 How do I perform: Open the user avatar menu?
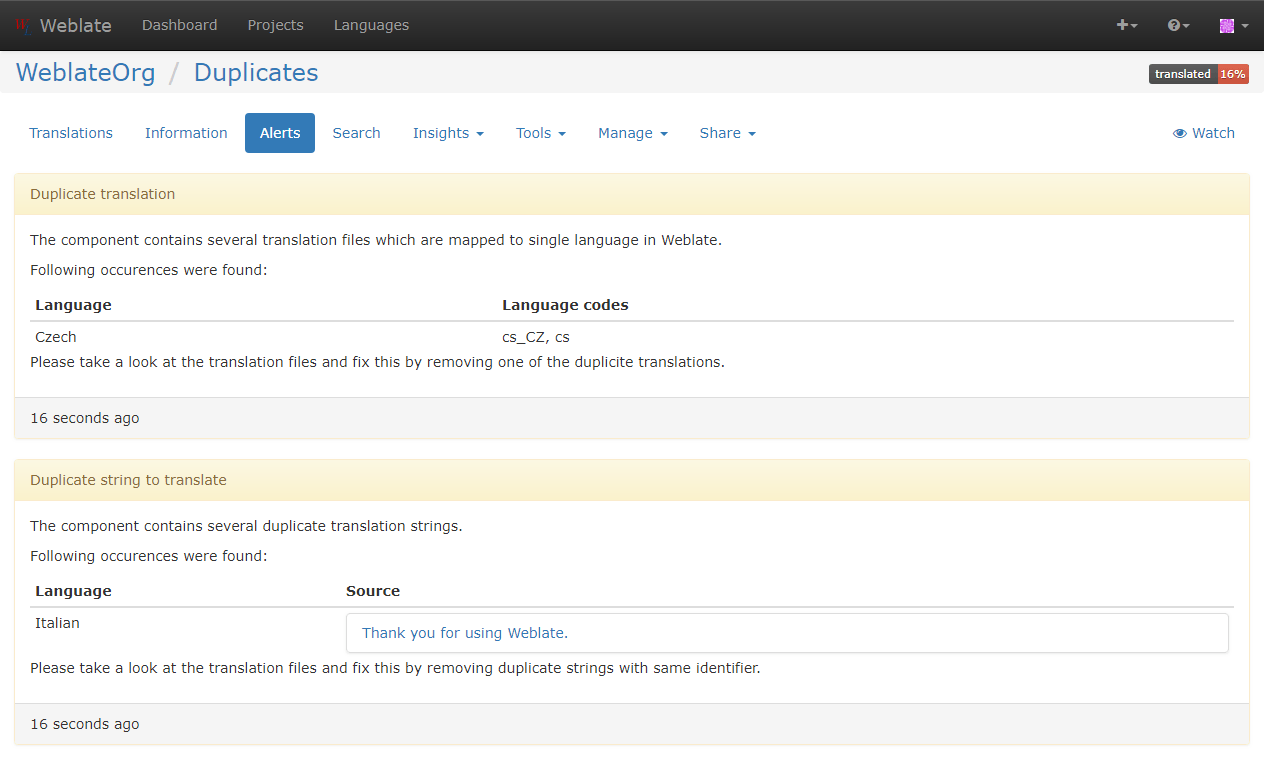pyautogui.click(x=1233, y=25)
